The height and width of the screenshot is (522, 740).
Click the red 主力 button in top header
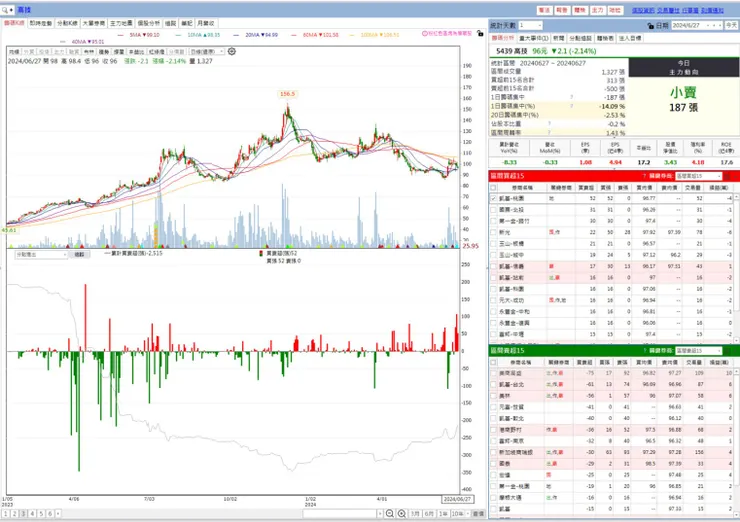(597, 10)
